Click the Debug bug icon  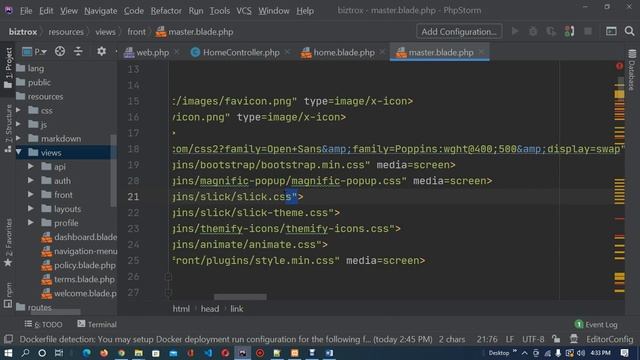[x=533, y=31]
